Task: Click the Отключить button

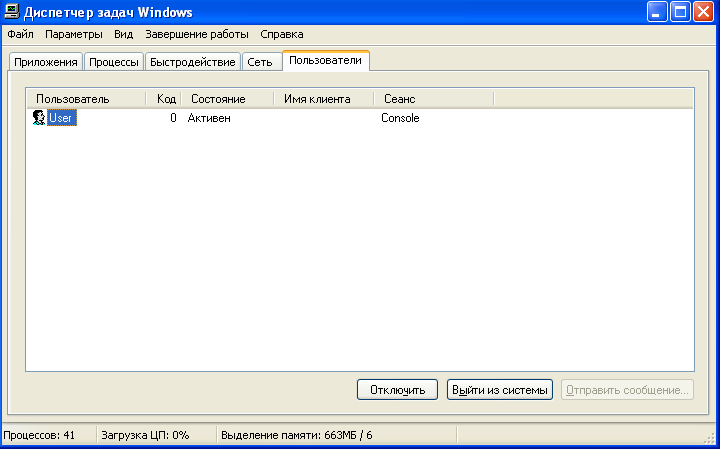Action: point(397,390)
